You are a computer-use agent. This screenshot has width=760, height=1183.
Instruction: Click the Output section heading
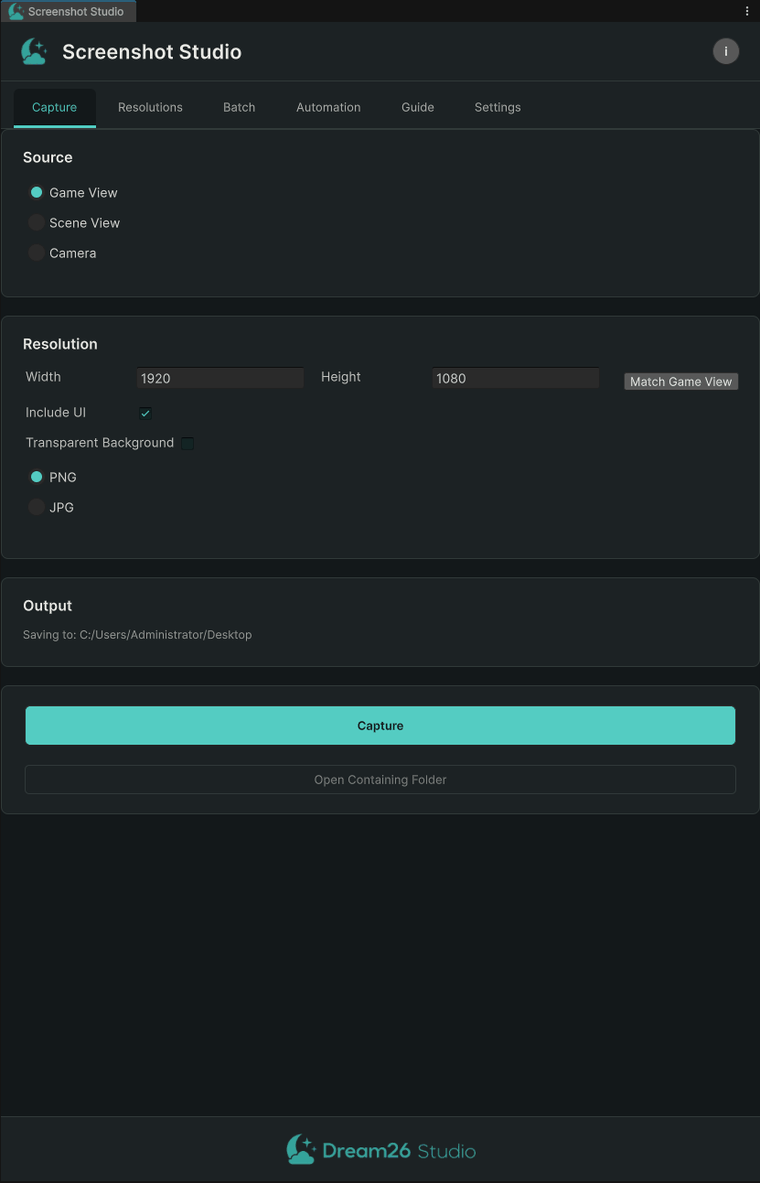(x=48, y=605)
